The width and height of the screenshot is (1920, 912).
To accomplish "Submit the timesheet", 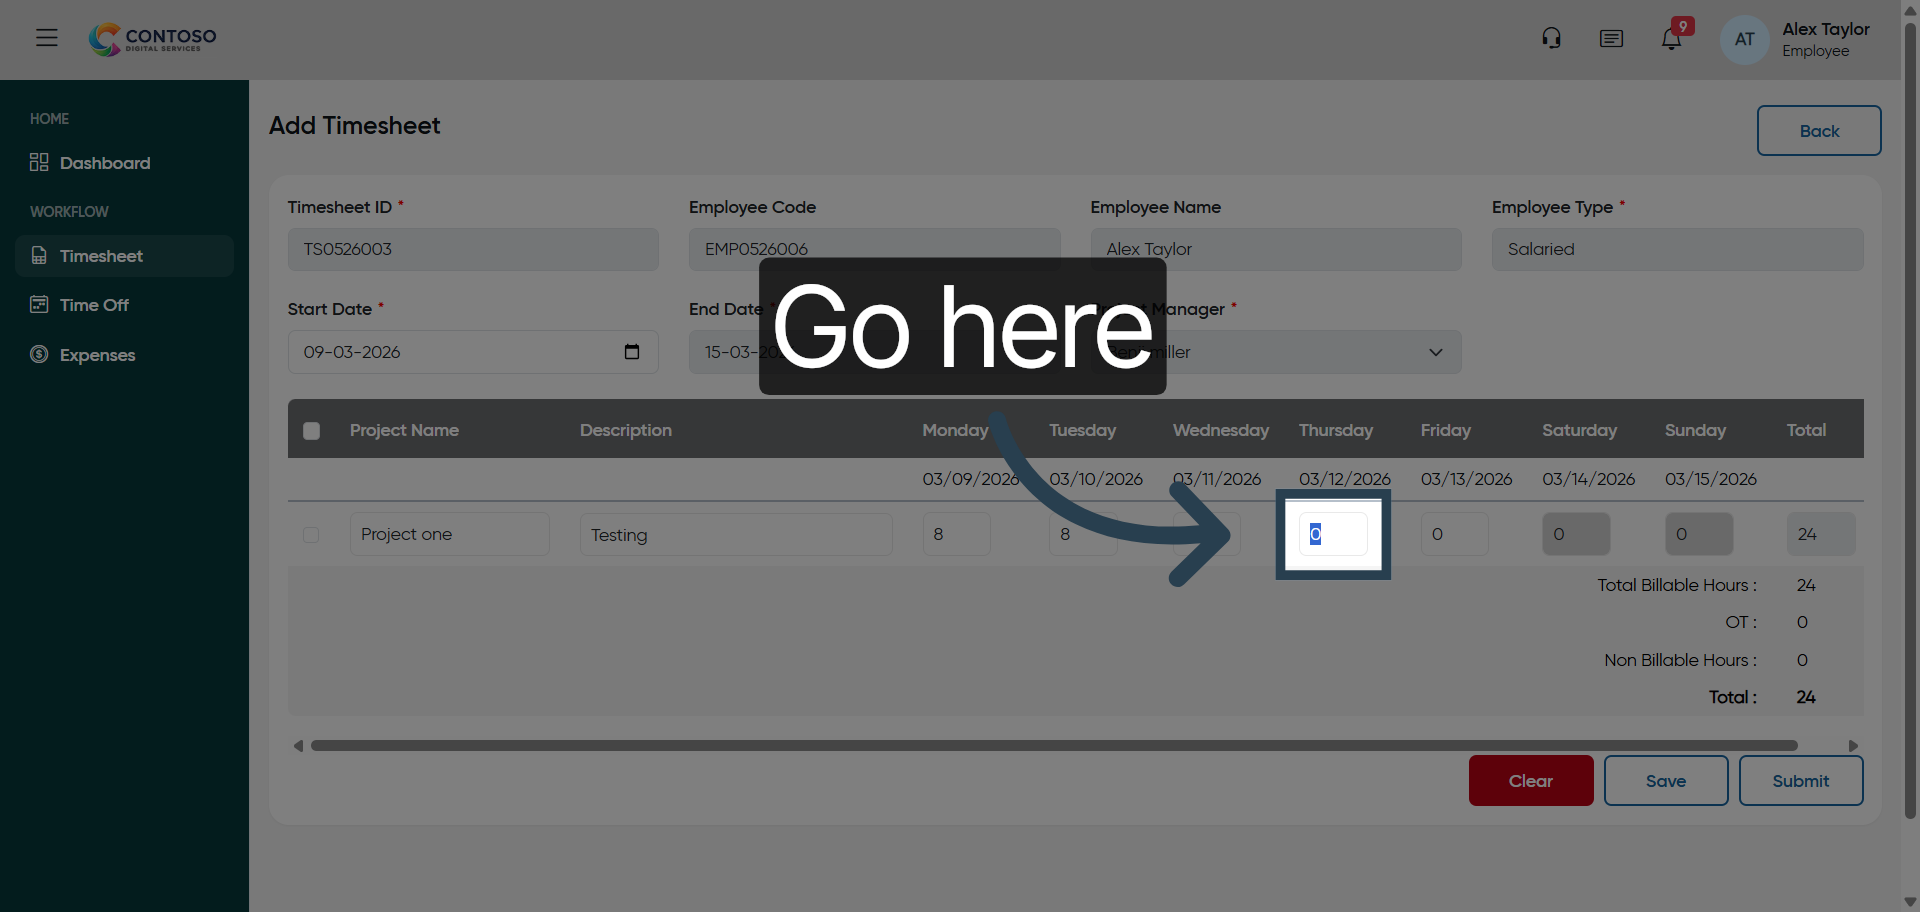I will (x=1800, y=781).
